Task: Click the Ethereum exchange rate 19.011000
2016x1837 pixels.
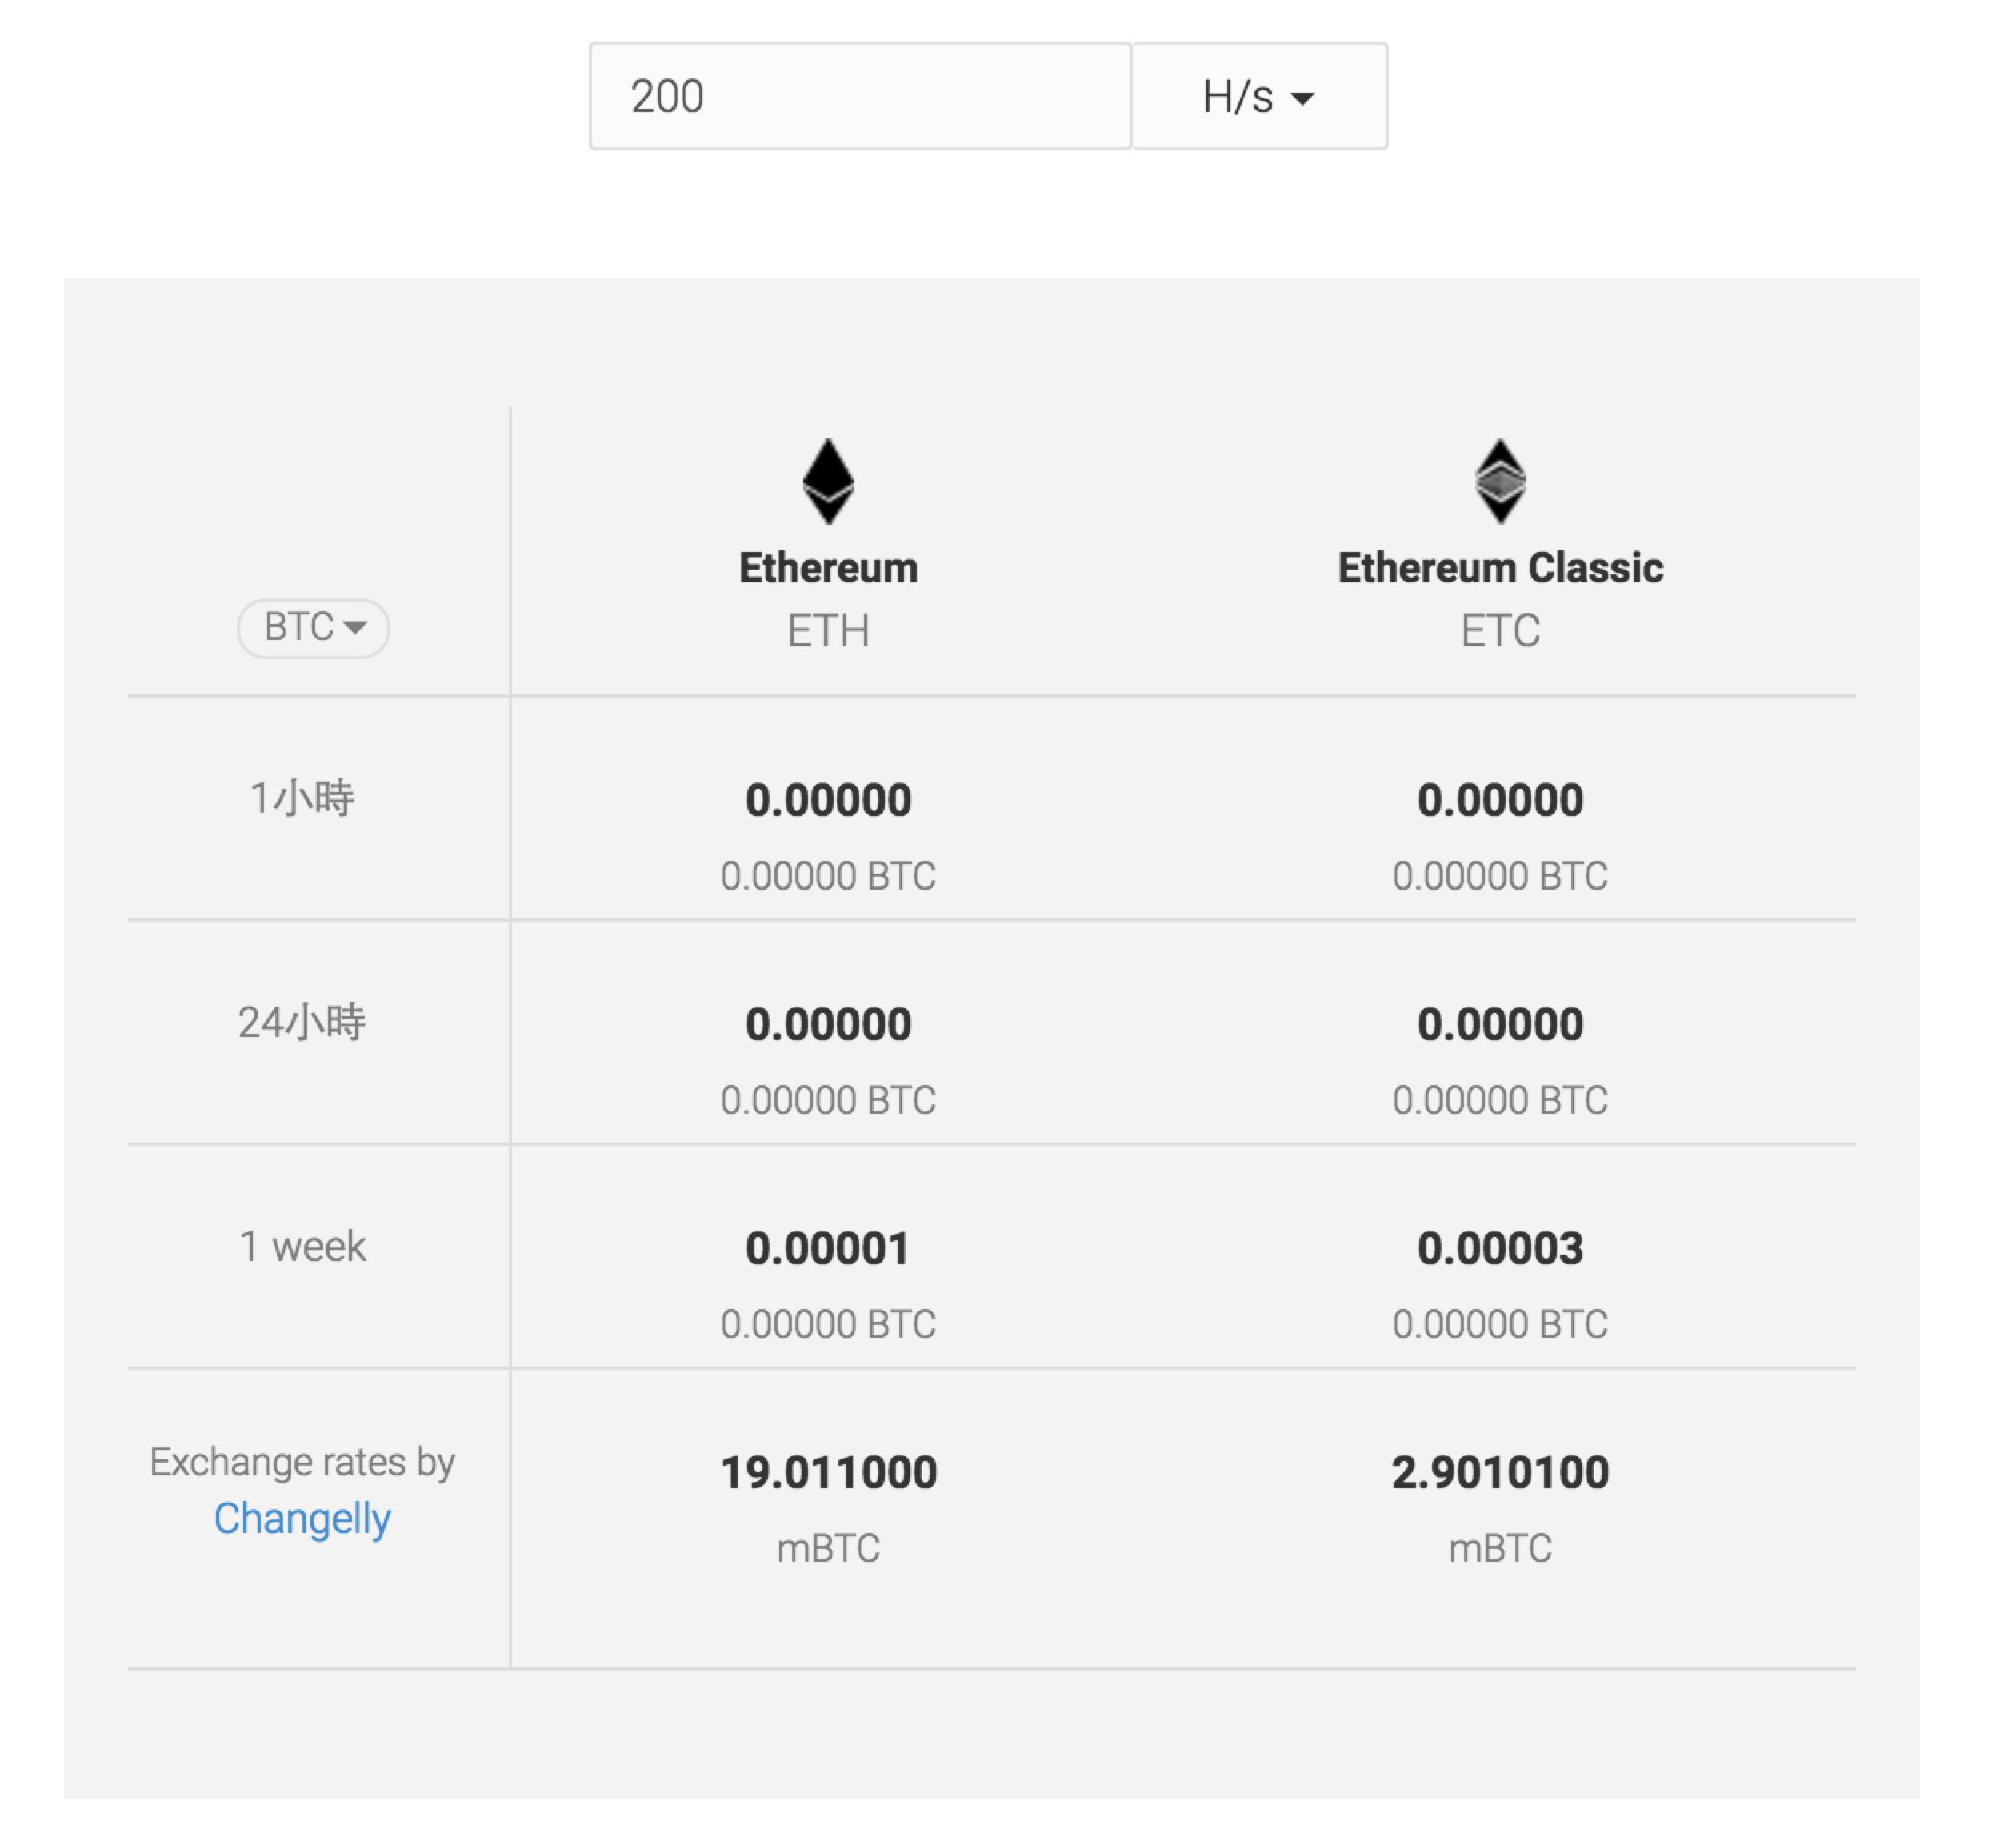Action: 828,1472
